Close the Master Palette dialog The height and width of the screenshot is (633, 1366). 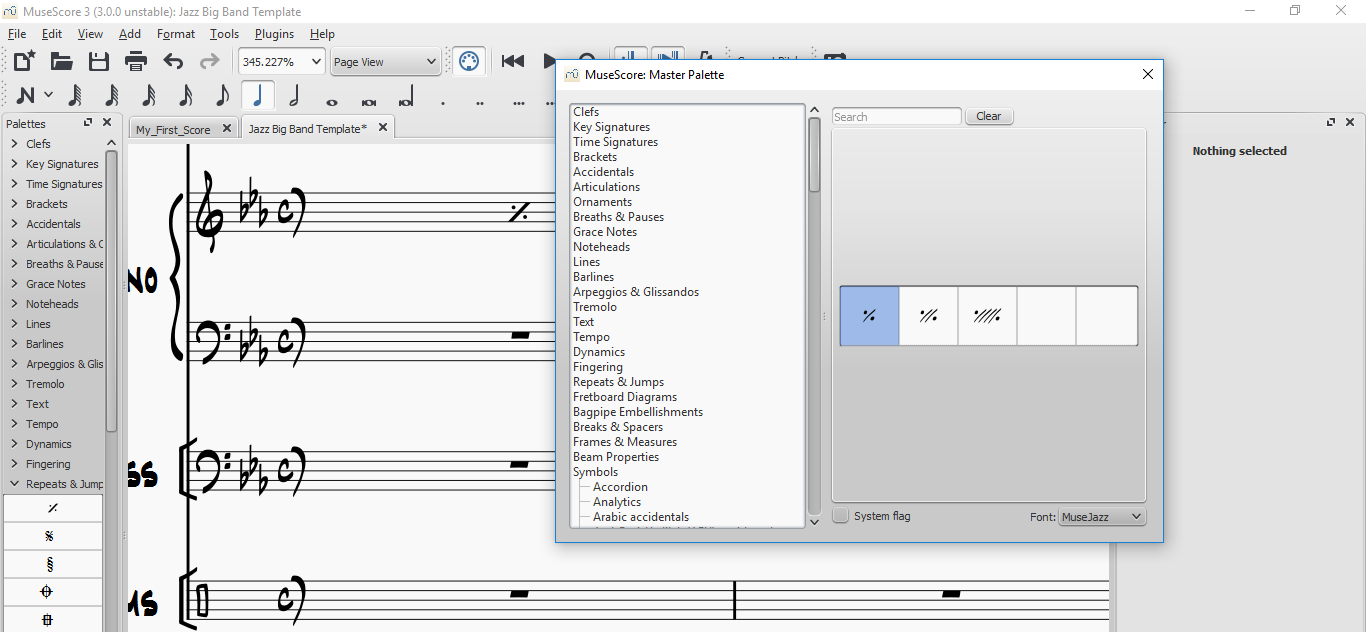point(1148,74)
